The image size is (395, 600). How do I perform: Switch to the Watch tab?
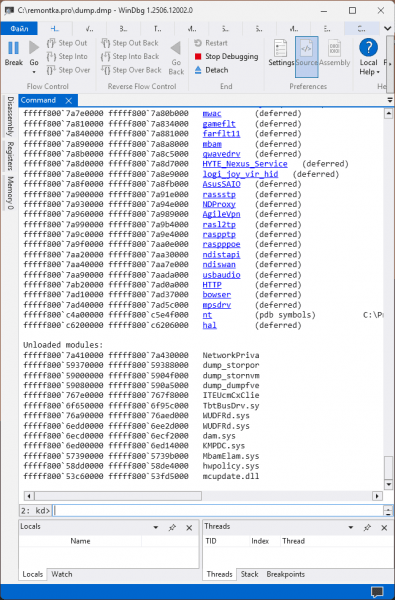(x=62, y=574)
